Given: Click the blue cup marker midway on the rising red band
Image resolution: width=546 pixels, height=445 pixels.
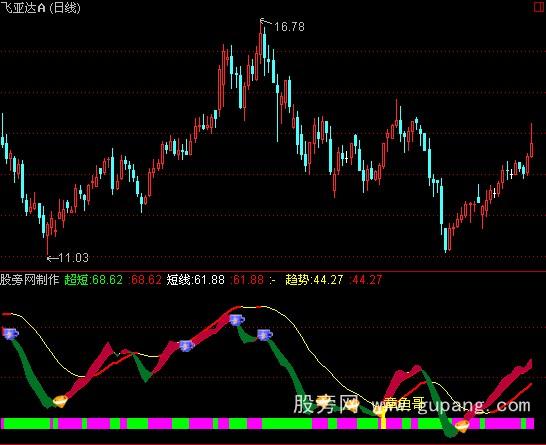Looking at the screenshot, I should [187, 345].
